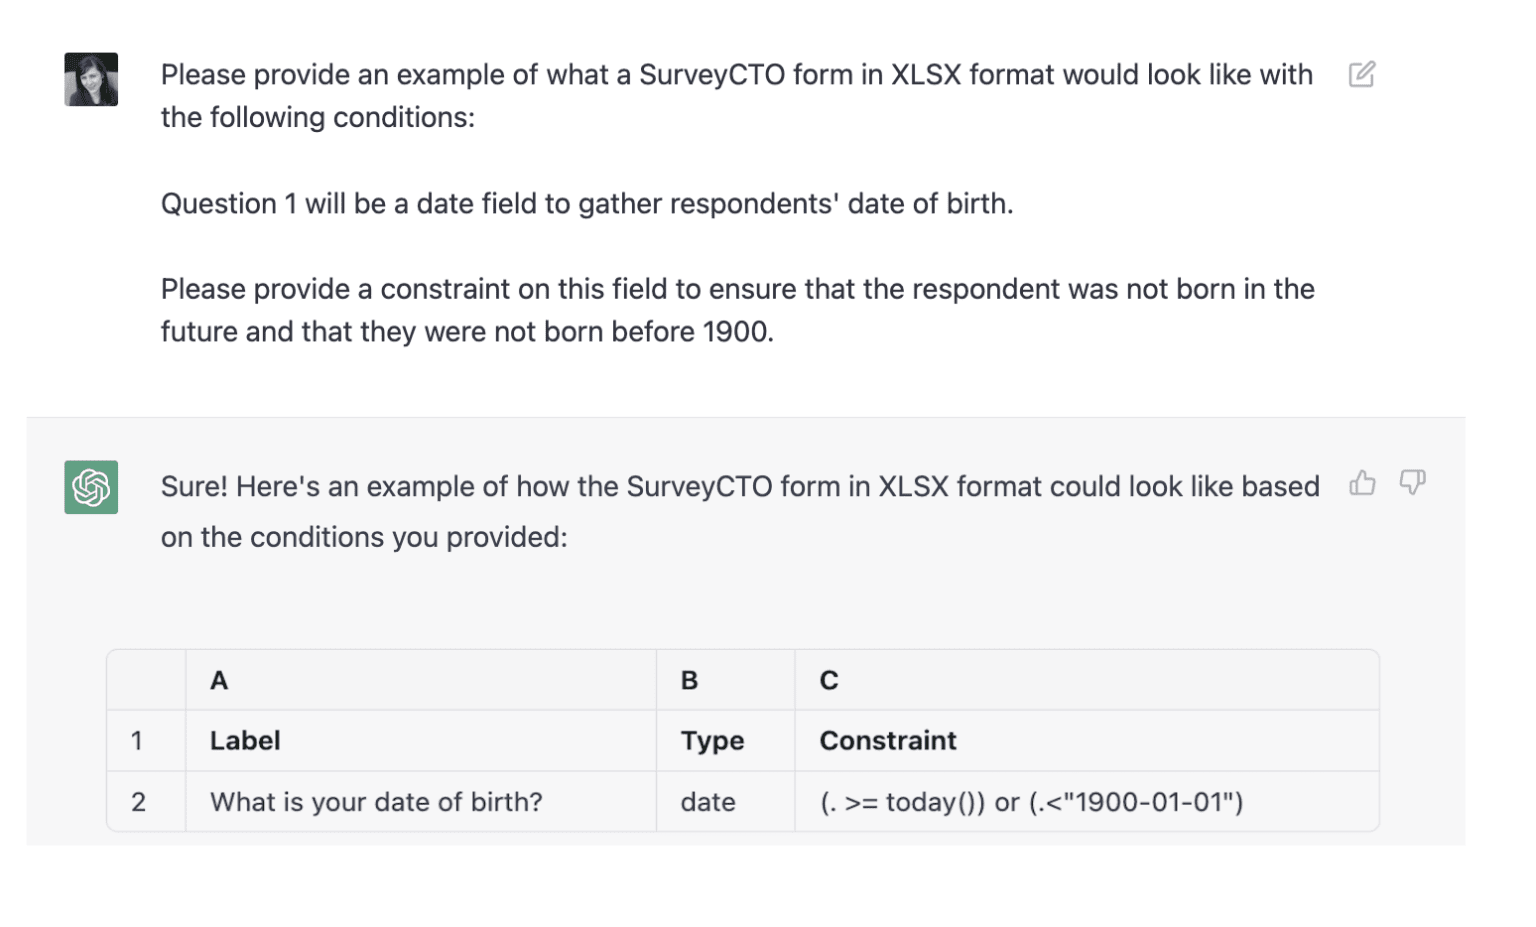The image size is (1536, 927).
Task: Select the thumbs up feedback icon
Action: click(x=1362, y=484)
